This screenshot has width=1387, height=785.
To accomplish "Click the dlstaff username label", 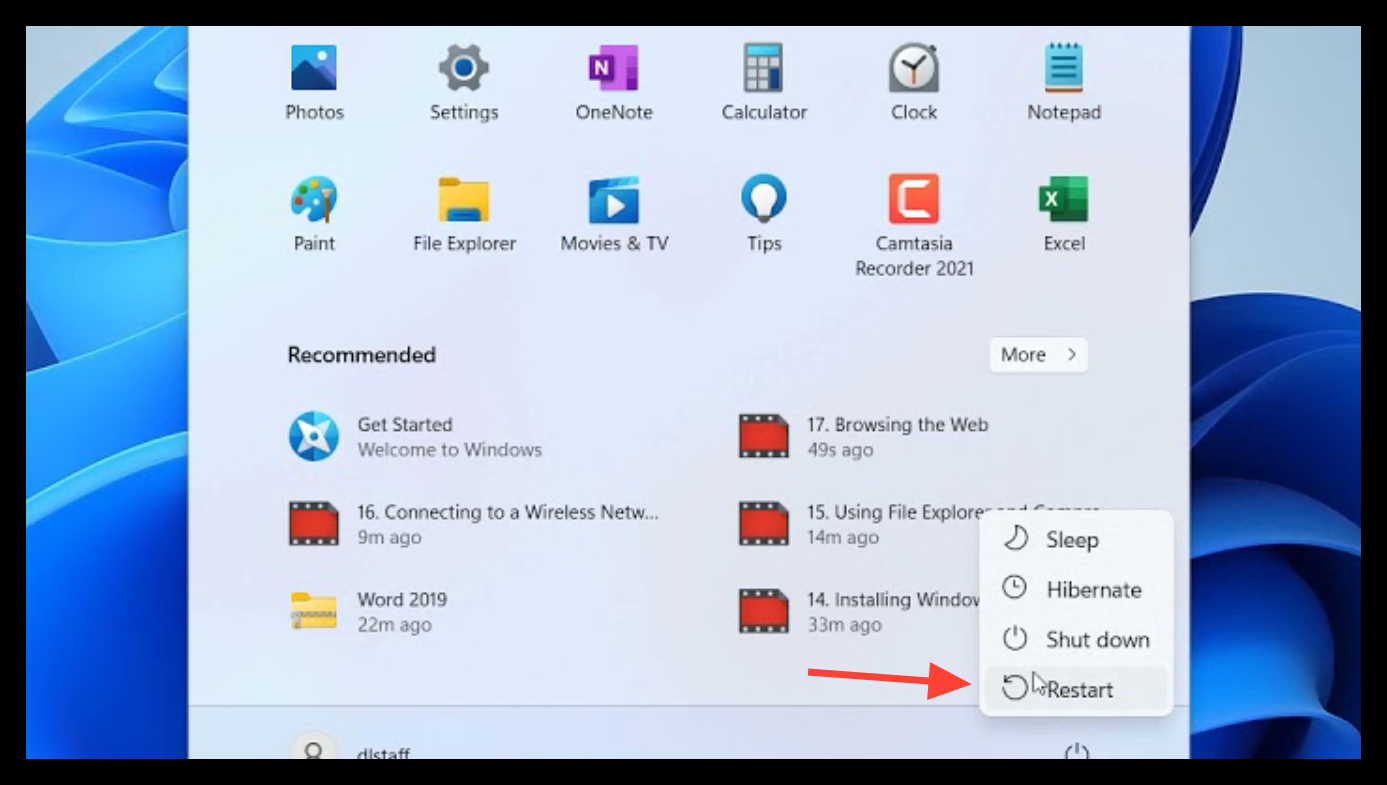I will pyautogui.click(x=384, y=754).
